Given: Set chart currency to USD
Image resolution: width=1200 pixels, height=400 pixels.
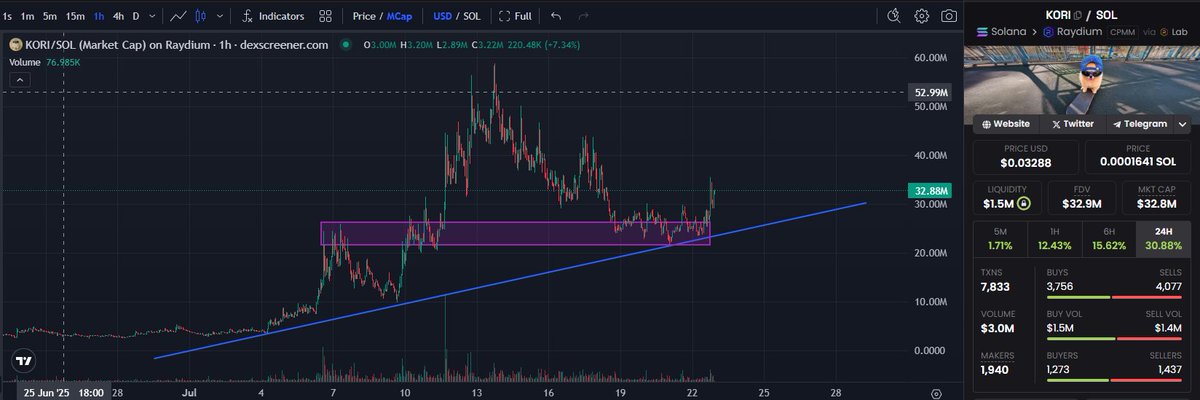Looking at the screenshot, I should (x=441, y=16).
